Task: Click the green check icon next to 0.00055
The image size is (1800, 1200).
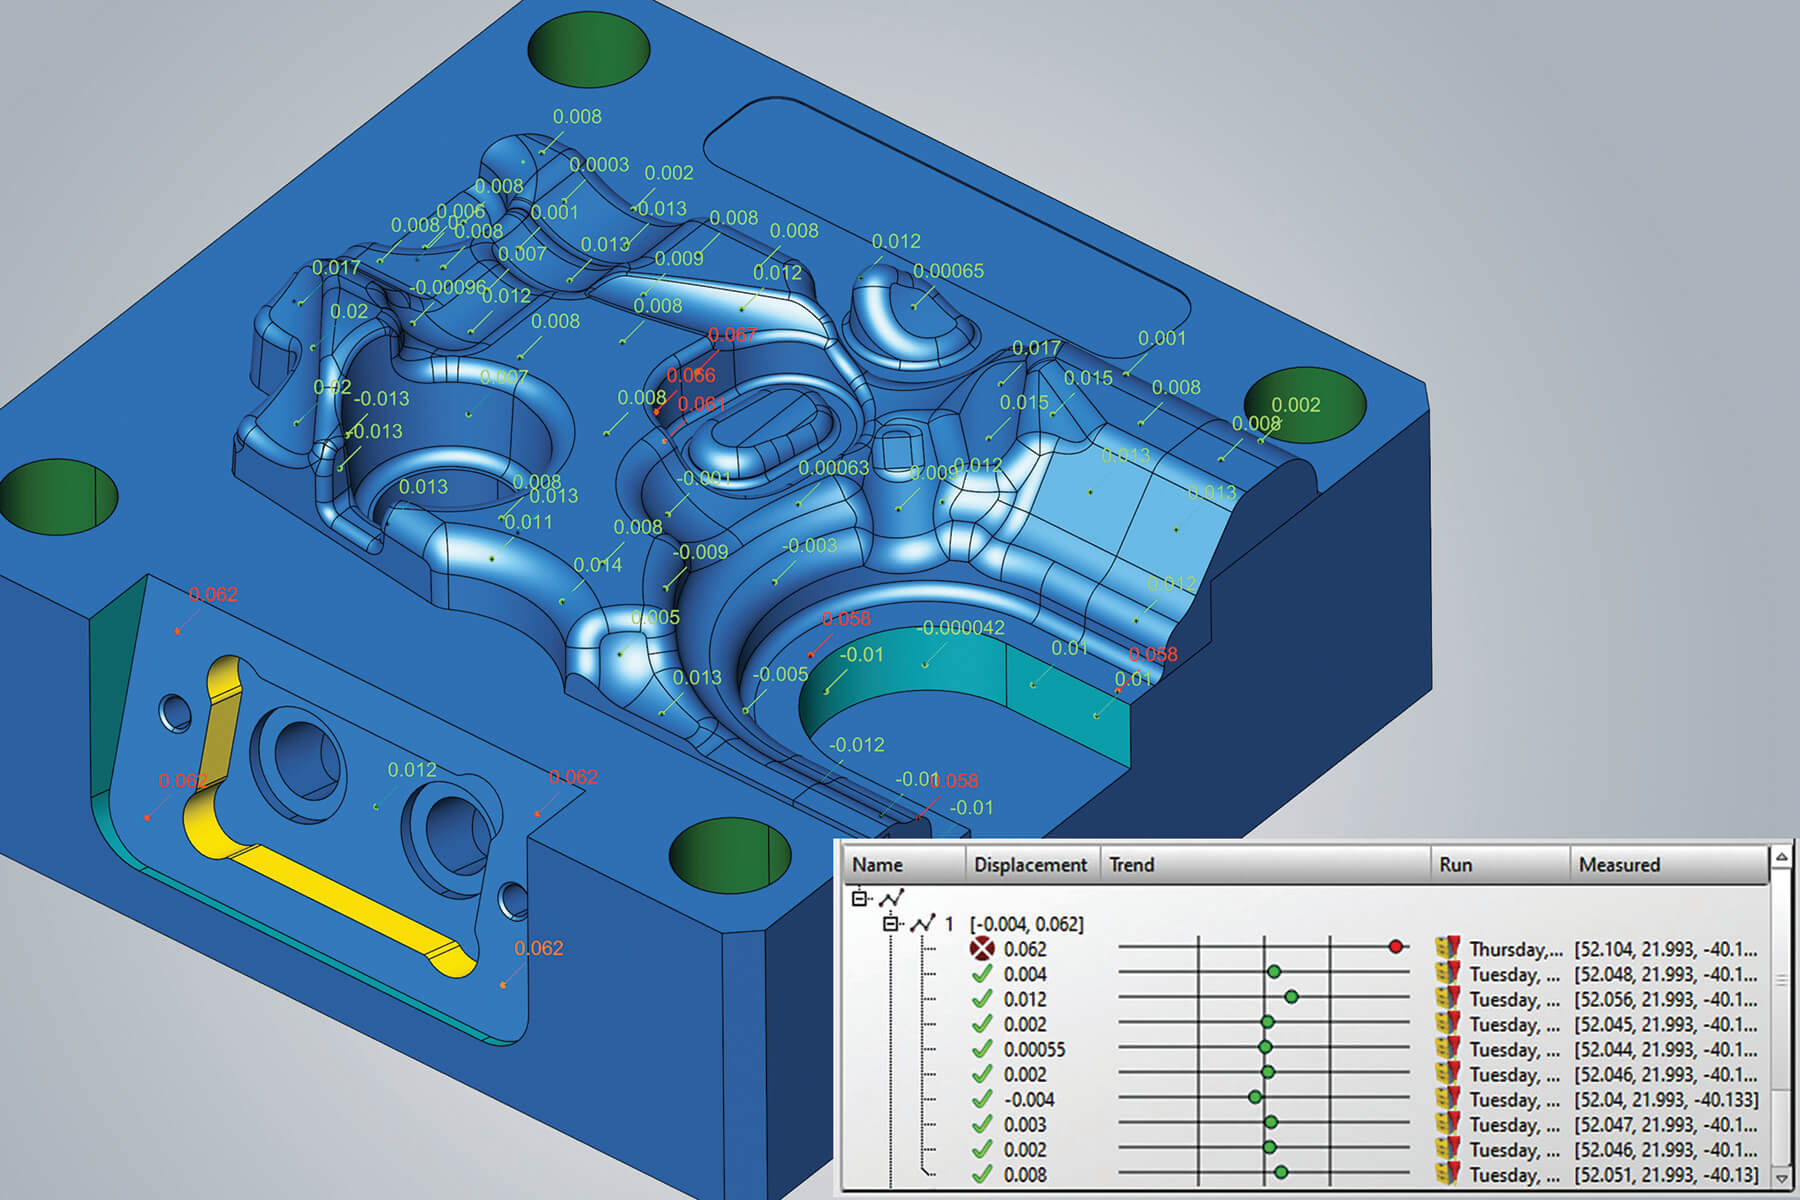Action: coord(981,1046)
